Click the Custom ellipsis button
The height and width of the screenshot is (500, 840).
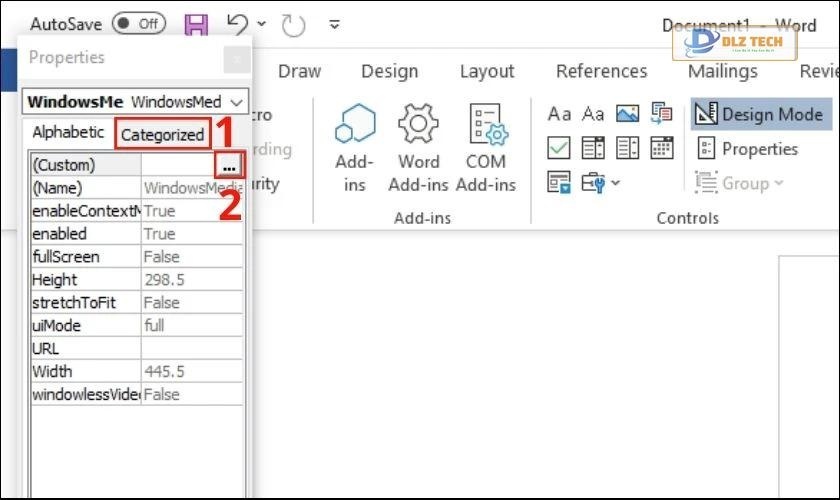click(230, 165)
